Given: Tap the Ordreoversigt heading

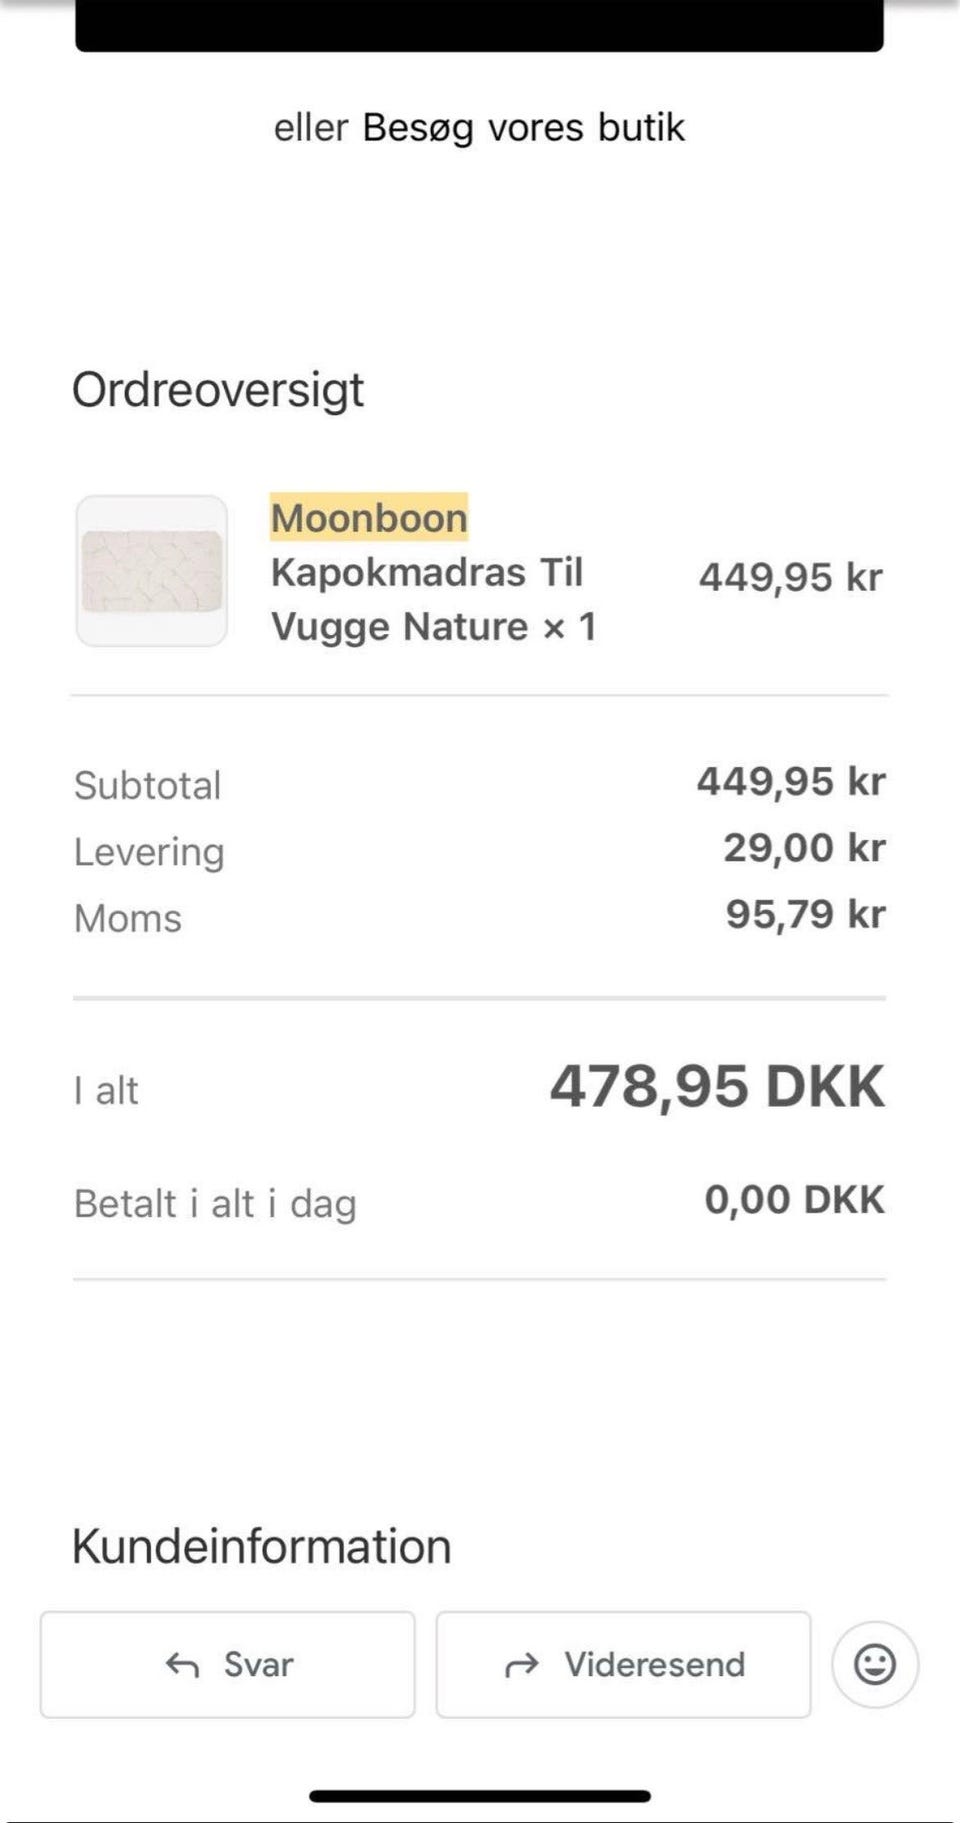Looking at the screenshot, I should point(218,390).
